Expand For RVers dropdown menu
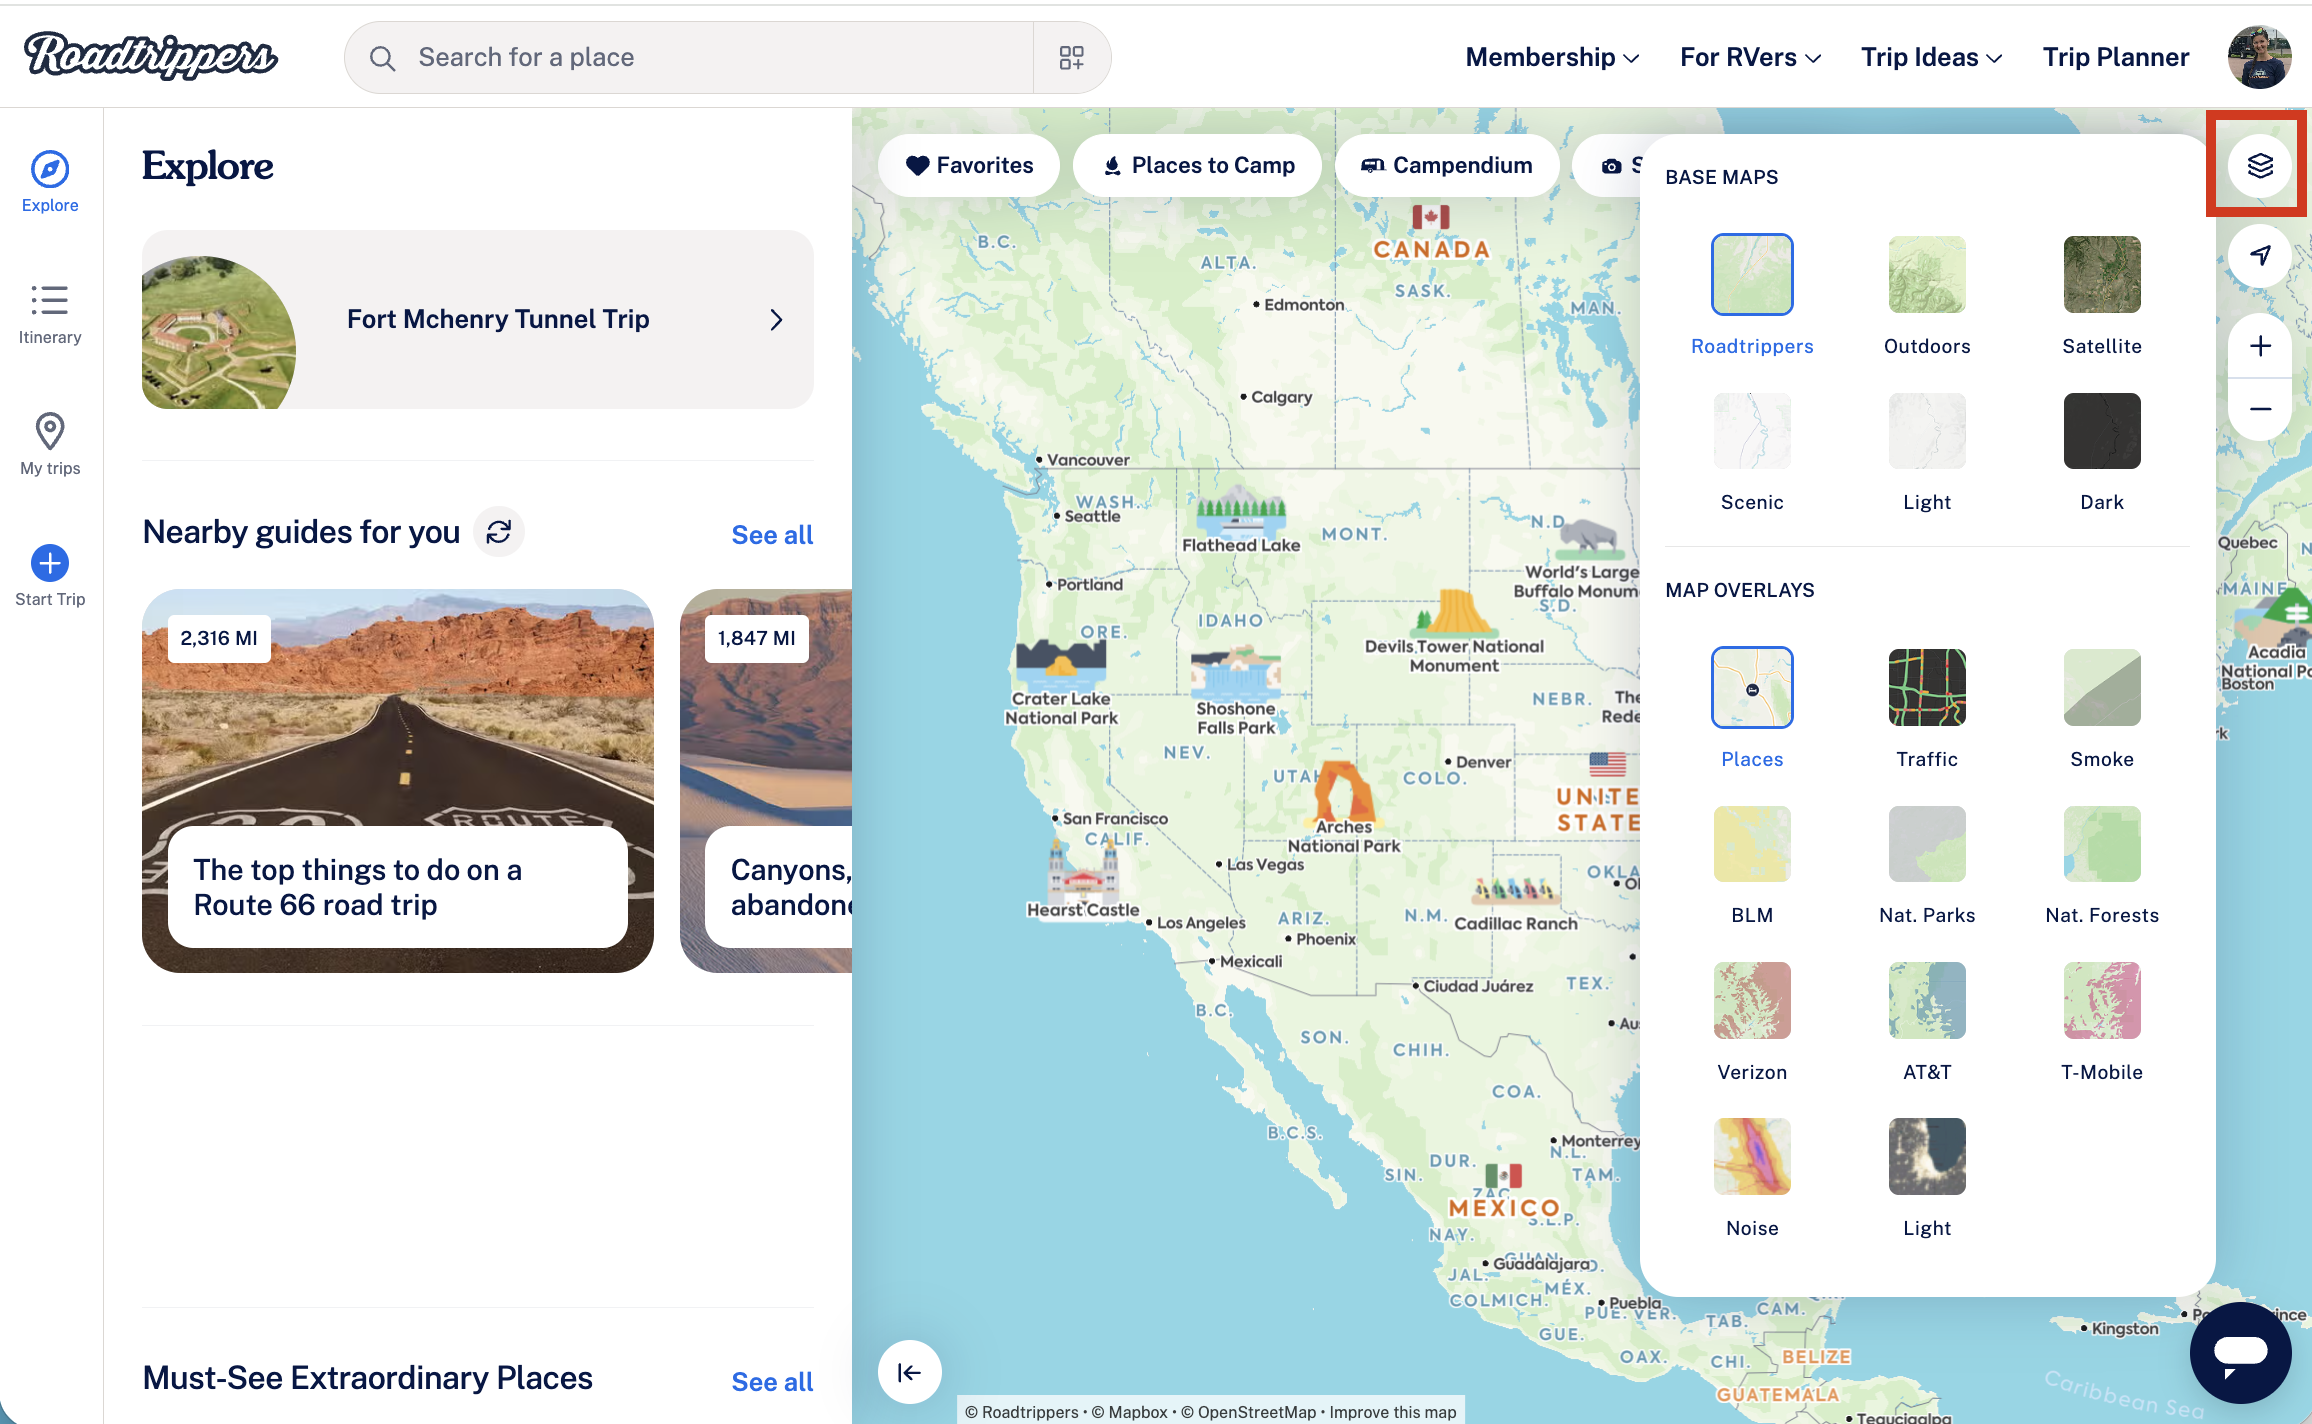This screenshot has width=2312, height=1424. point(1750,57)
